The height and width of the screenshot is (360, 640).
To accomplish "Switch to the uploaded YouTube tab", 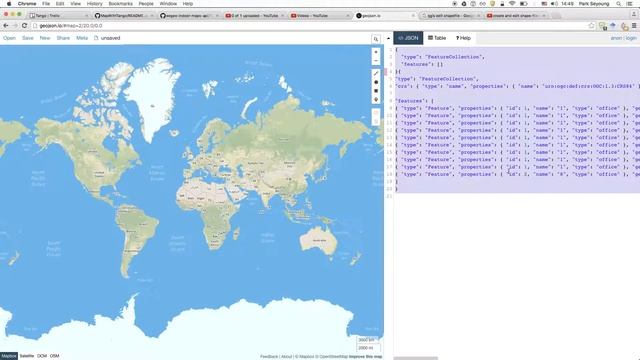I will [x=254, y=16].
